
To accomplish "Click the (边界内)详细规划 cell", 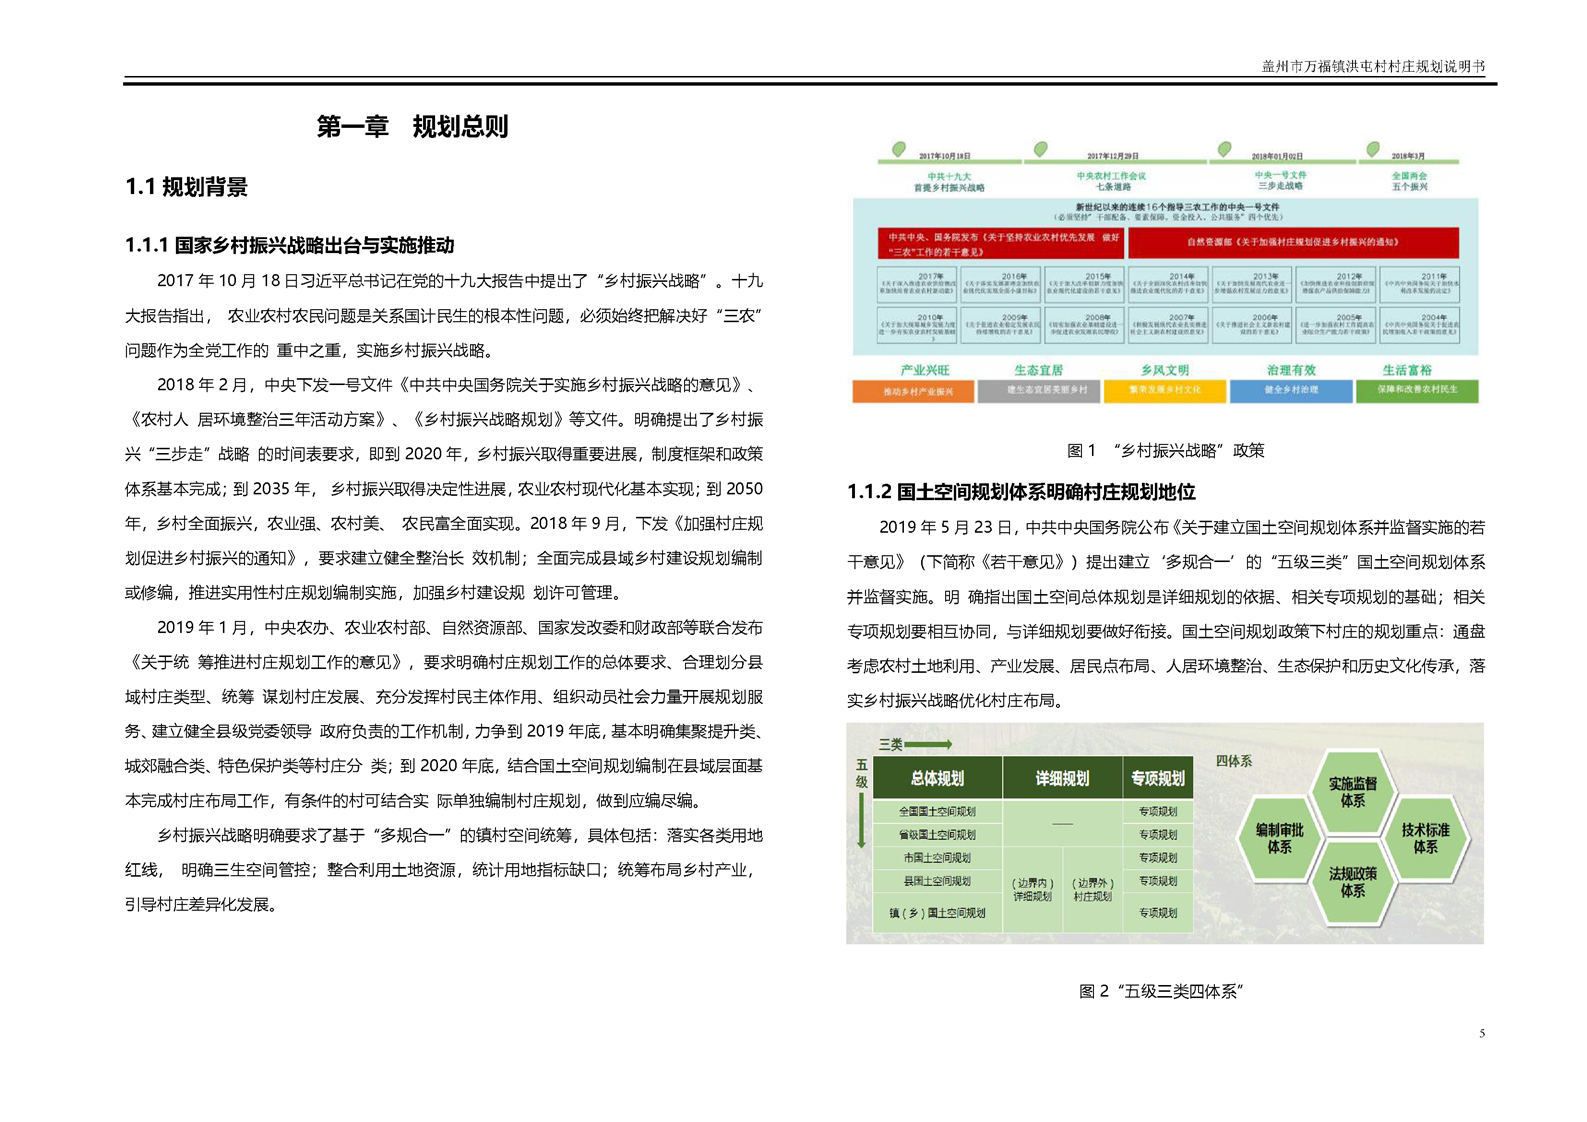I will 1032,890.
